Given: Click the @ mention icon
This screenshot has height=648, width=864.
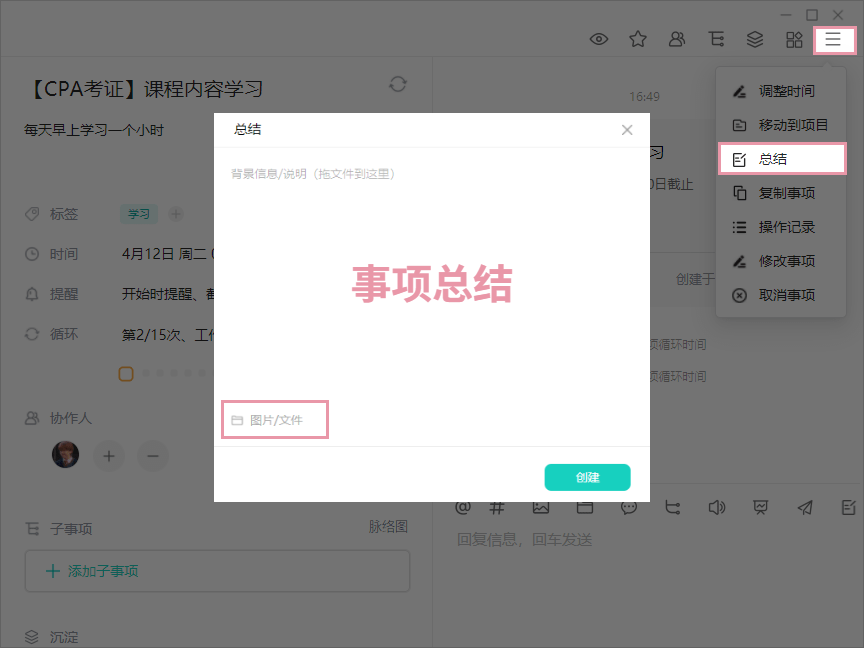Looking at the screenshot, I should (463, 507).
